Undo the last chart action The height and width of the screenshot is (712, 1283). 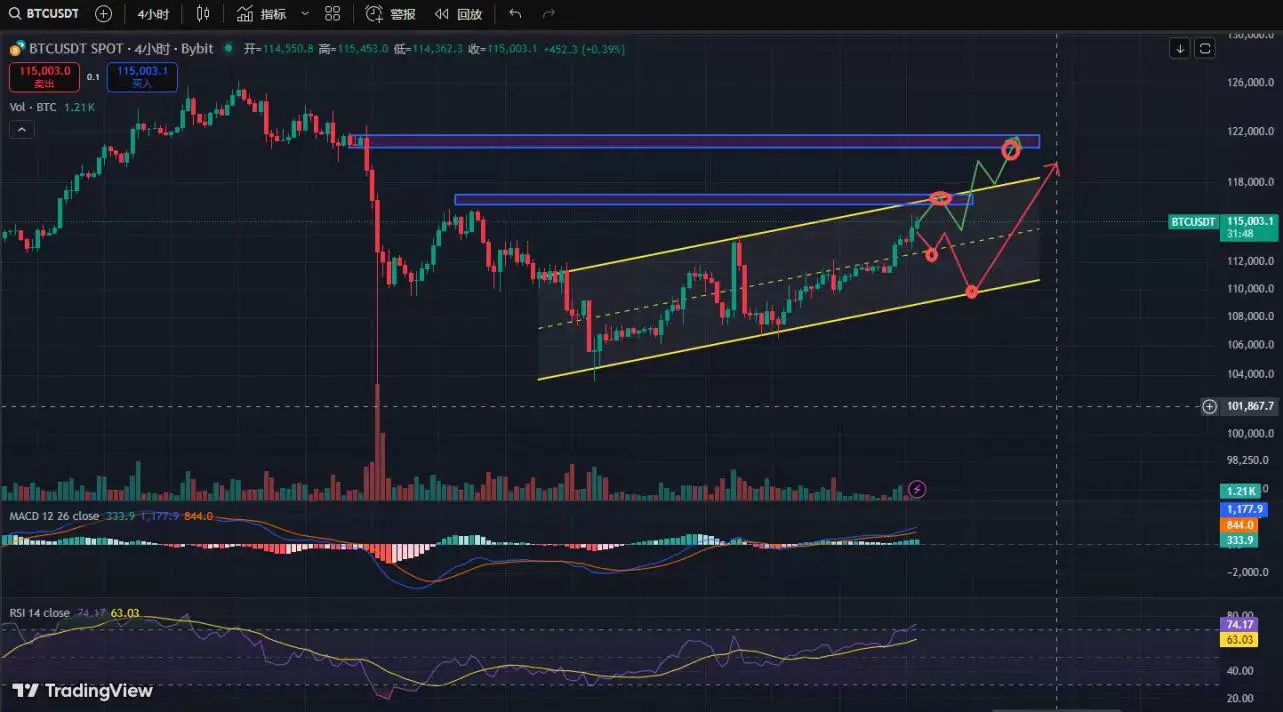coord(515,14)
